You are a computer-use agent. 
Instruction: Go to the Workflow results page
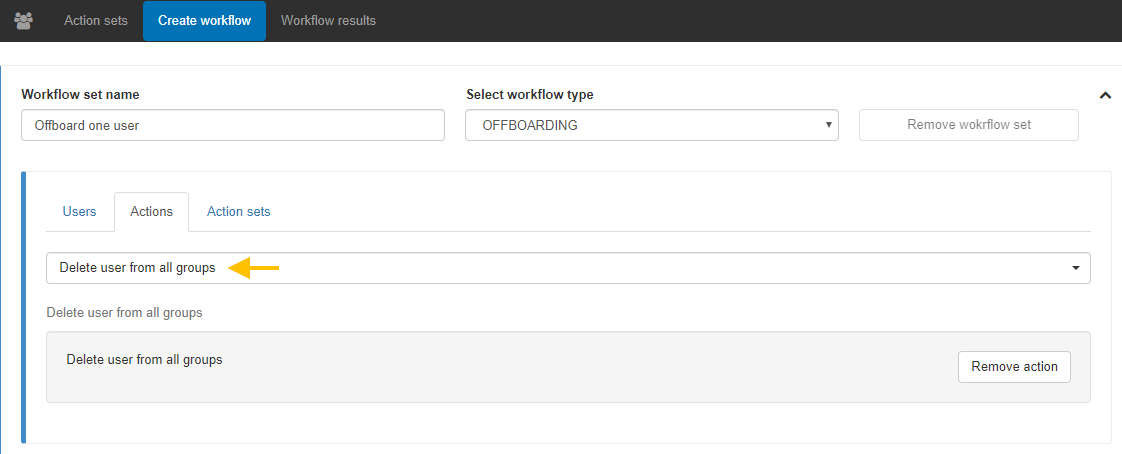tap(328, 21)
